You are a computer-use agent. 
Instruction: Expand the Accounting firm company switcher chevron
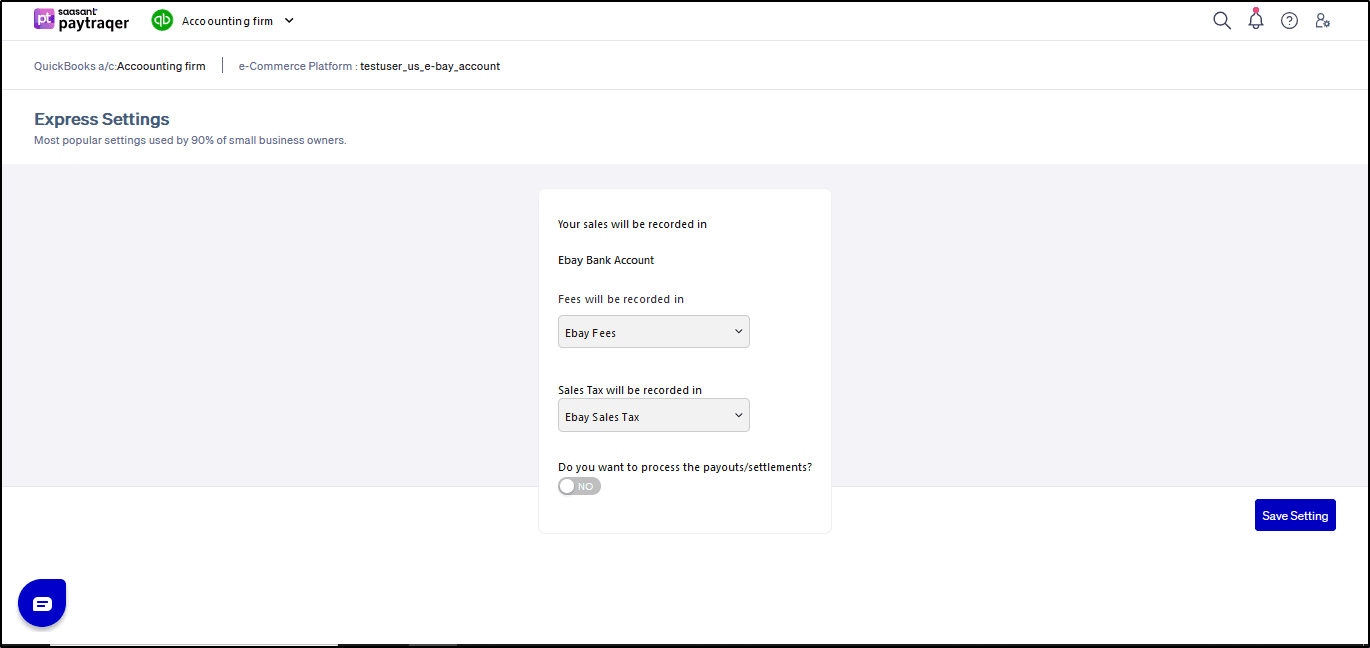[x=289, y=20]
